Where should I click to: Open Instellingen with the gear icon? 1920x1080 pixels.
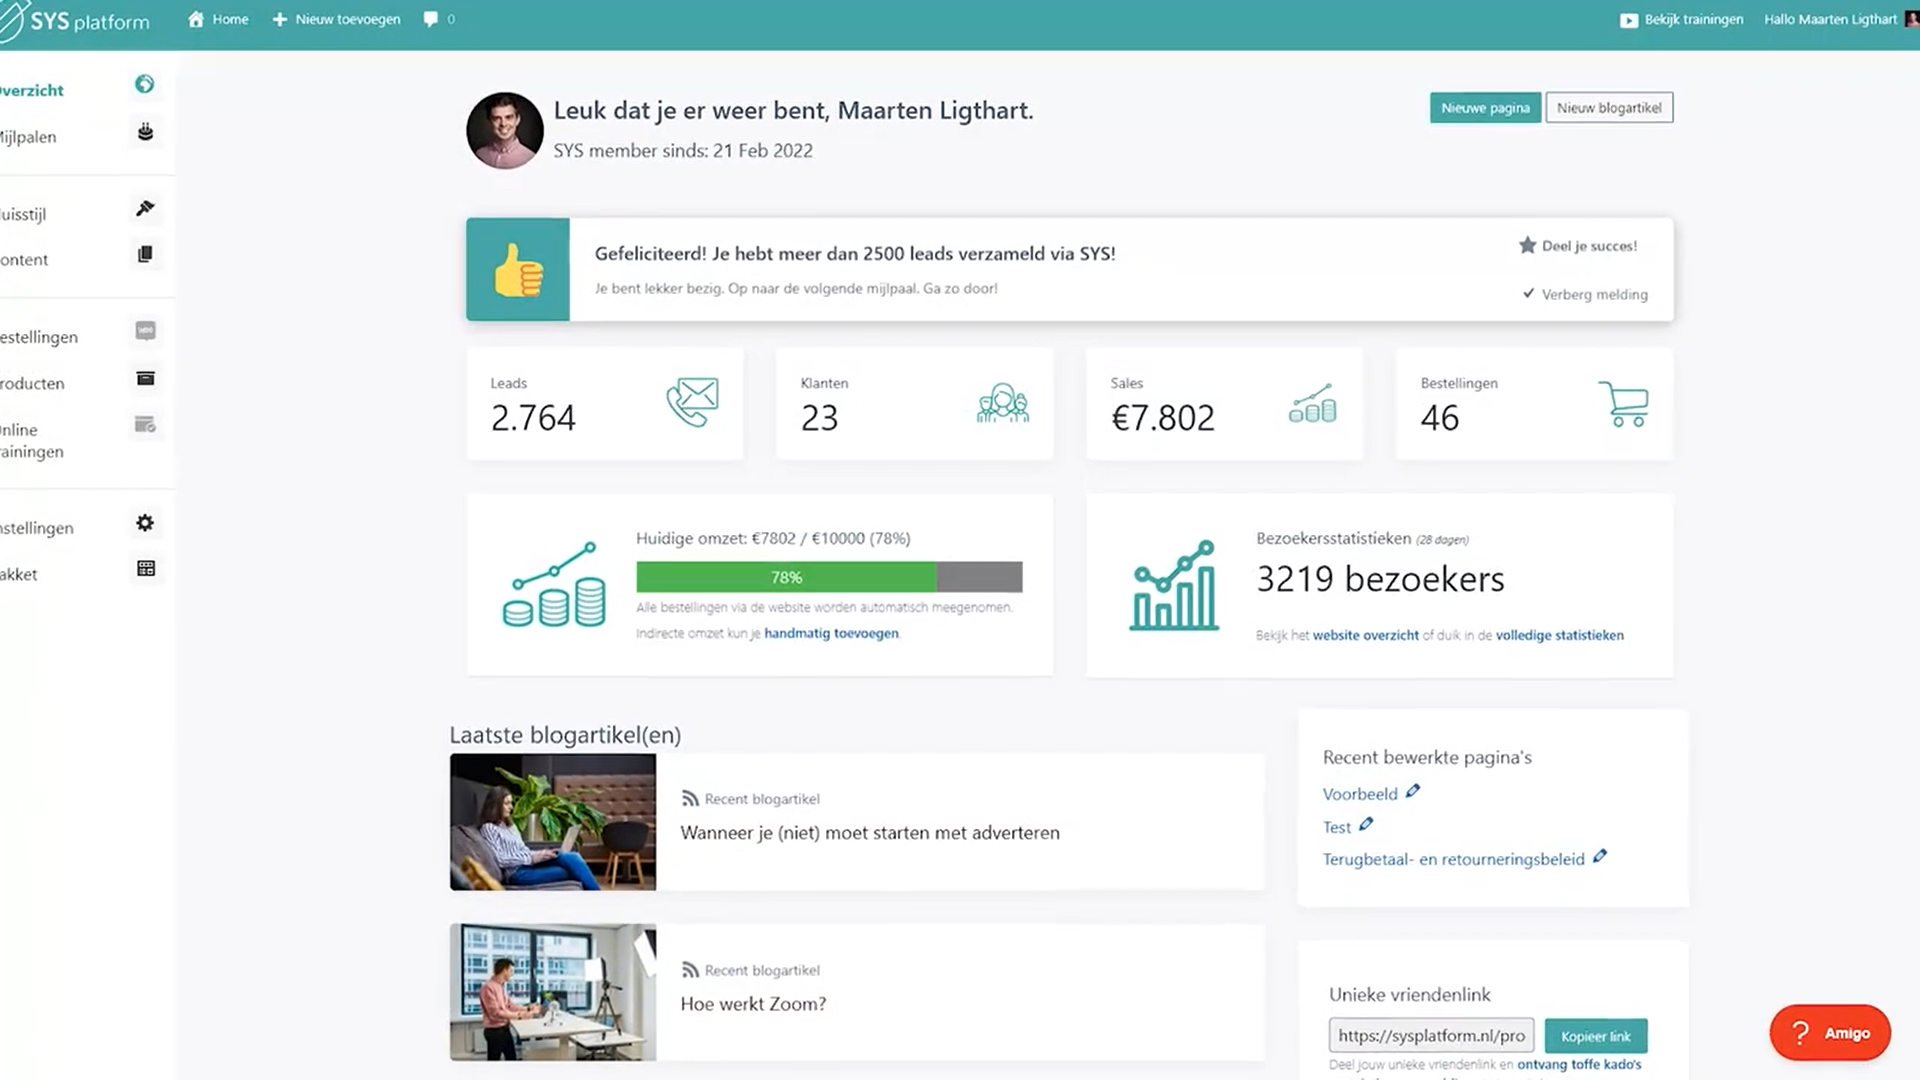(145, 522)
